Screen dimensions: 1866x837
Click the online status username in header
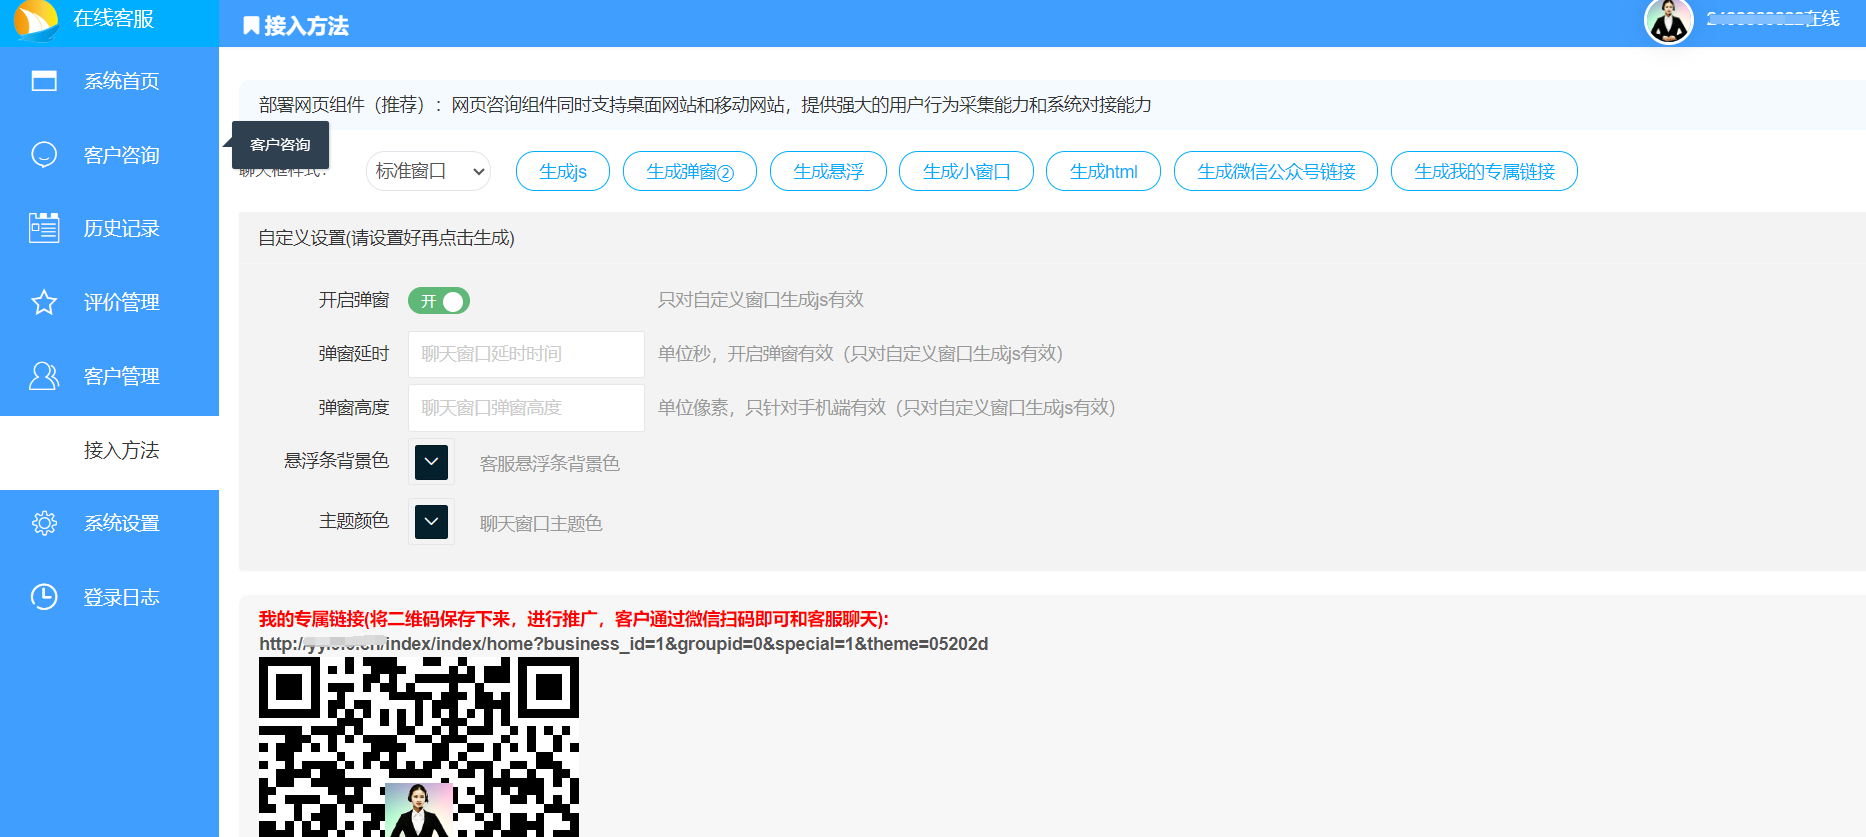pos(1772,19)
